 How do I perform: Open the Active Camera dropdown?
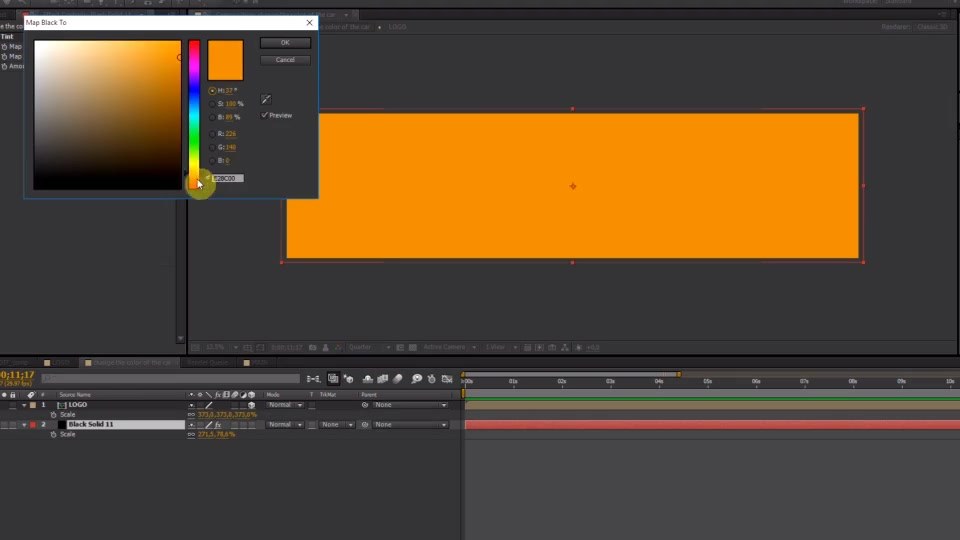[449, 347]
